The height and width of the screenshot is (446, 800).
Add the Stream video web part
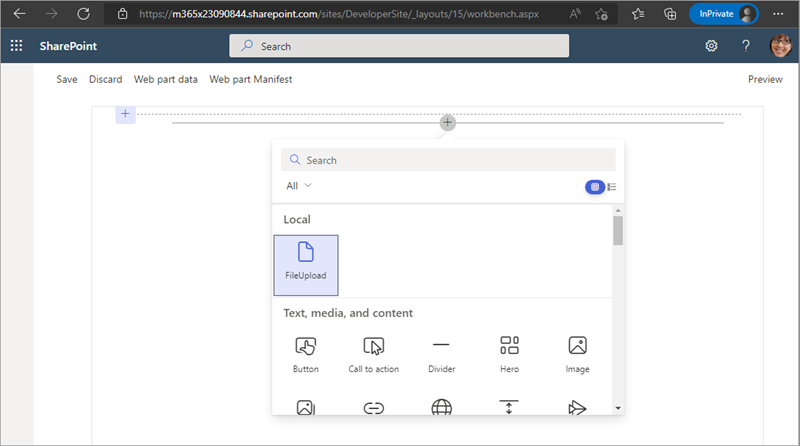coord(577,408)
